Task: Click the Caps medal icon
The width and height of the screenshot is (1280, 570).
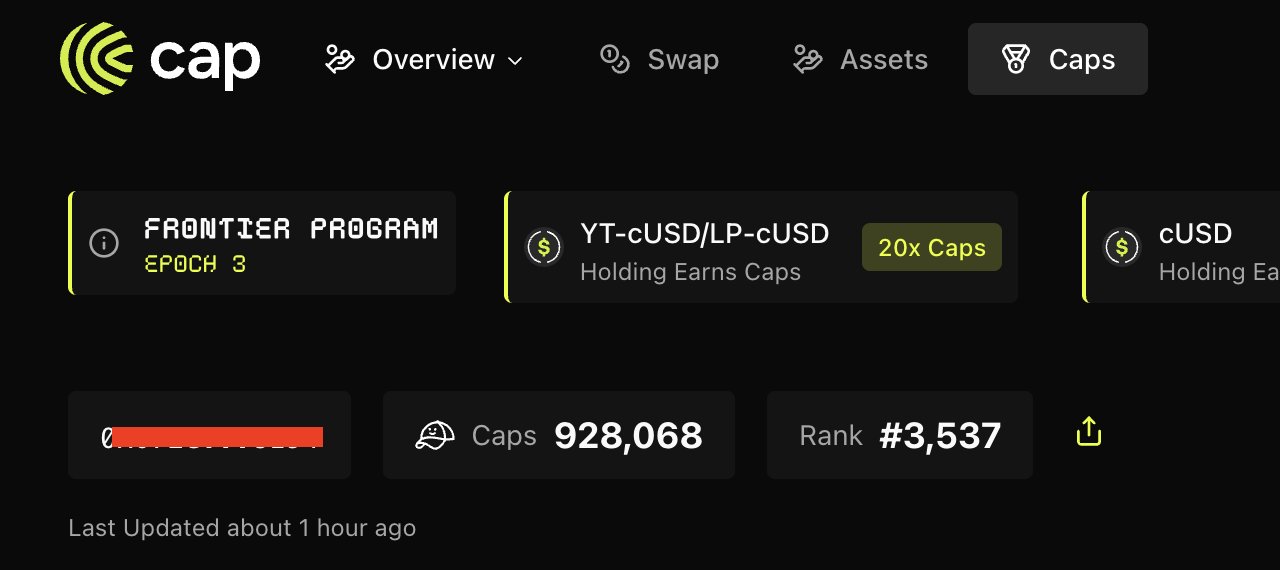Action: [x=1016, y=60]
